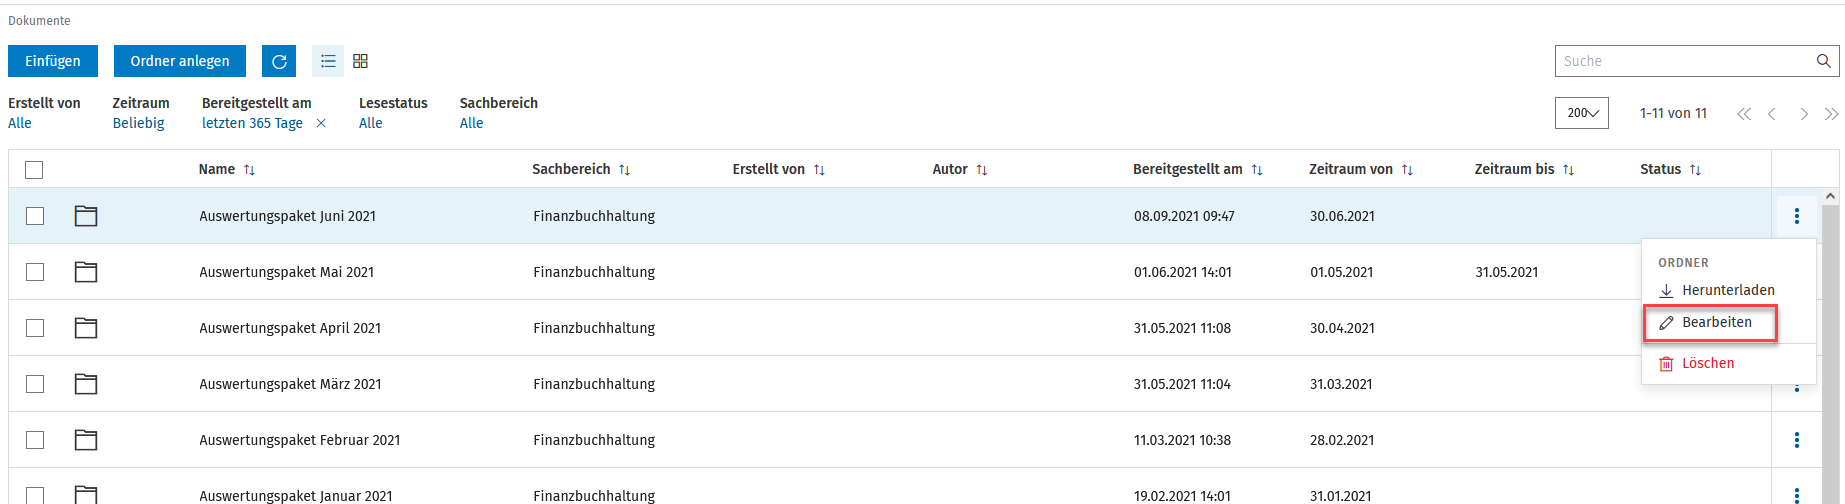The width and height of the screenshot is (1845, 504).
Task: Open Auswertungspaket April 2021 folder name
Action: [290, 328]
